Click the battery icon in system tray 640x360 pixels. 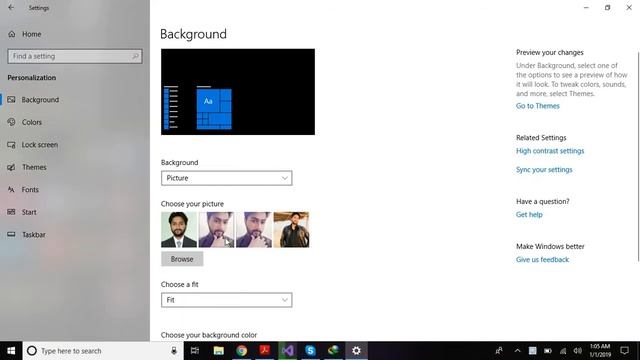(548, 351)
